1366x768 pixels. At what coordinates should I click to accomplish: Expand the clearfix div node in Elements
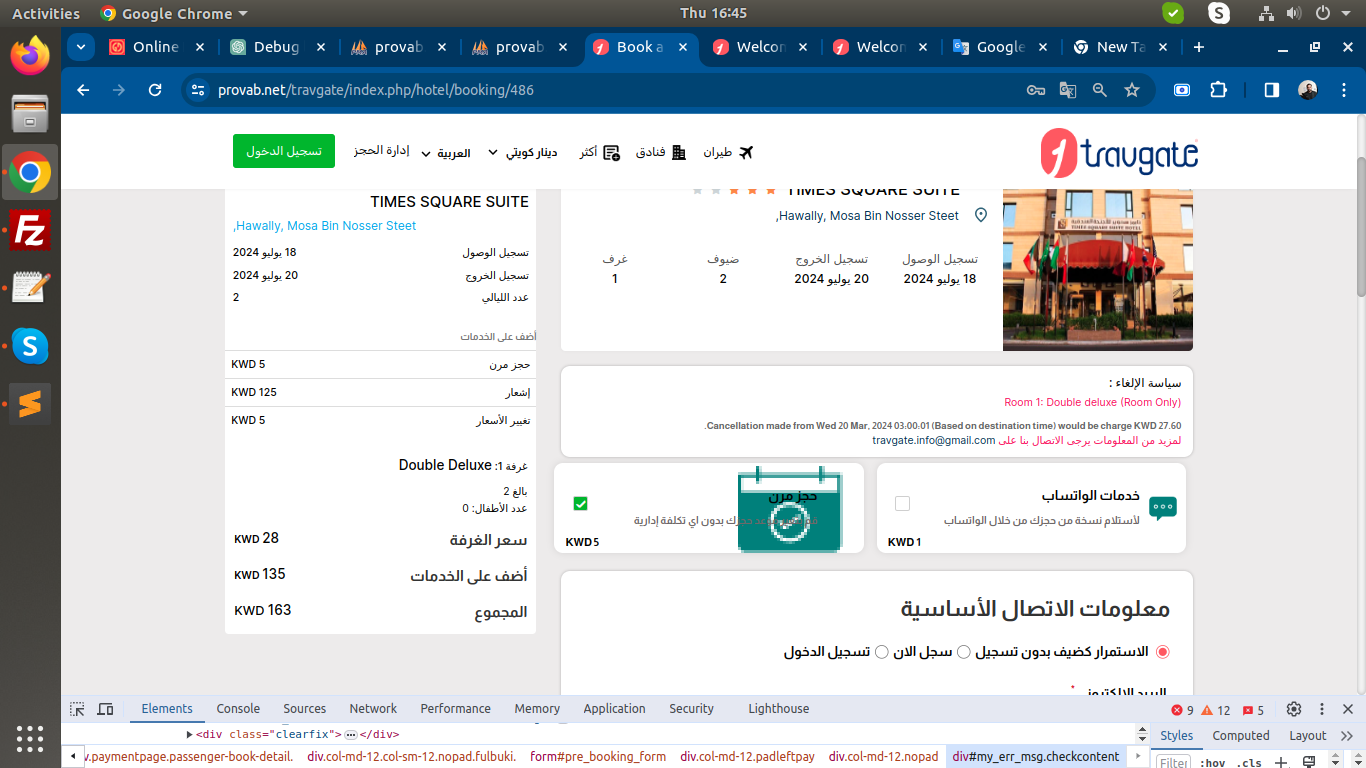click(190, 734)
